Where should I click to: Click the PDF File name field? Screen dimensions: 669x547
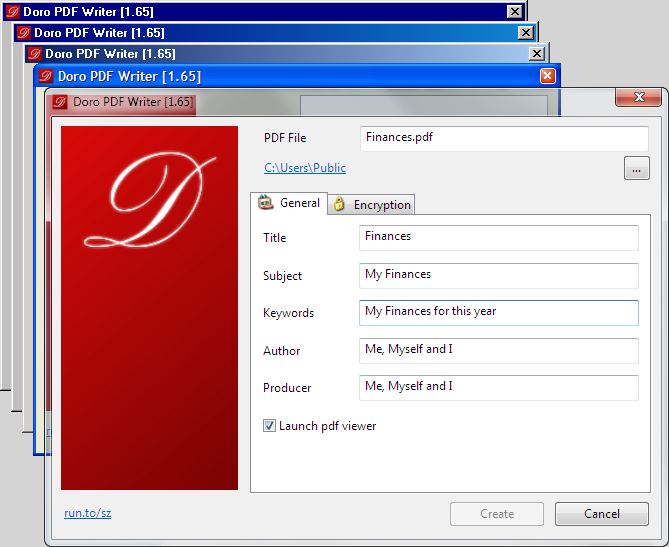click(504, 138)
